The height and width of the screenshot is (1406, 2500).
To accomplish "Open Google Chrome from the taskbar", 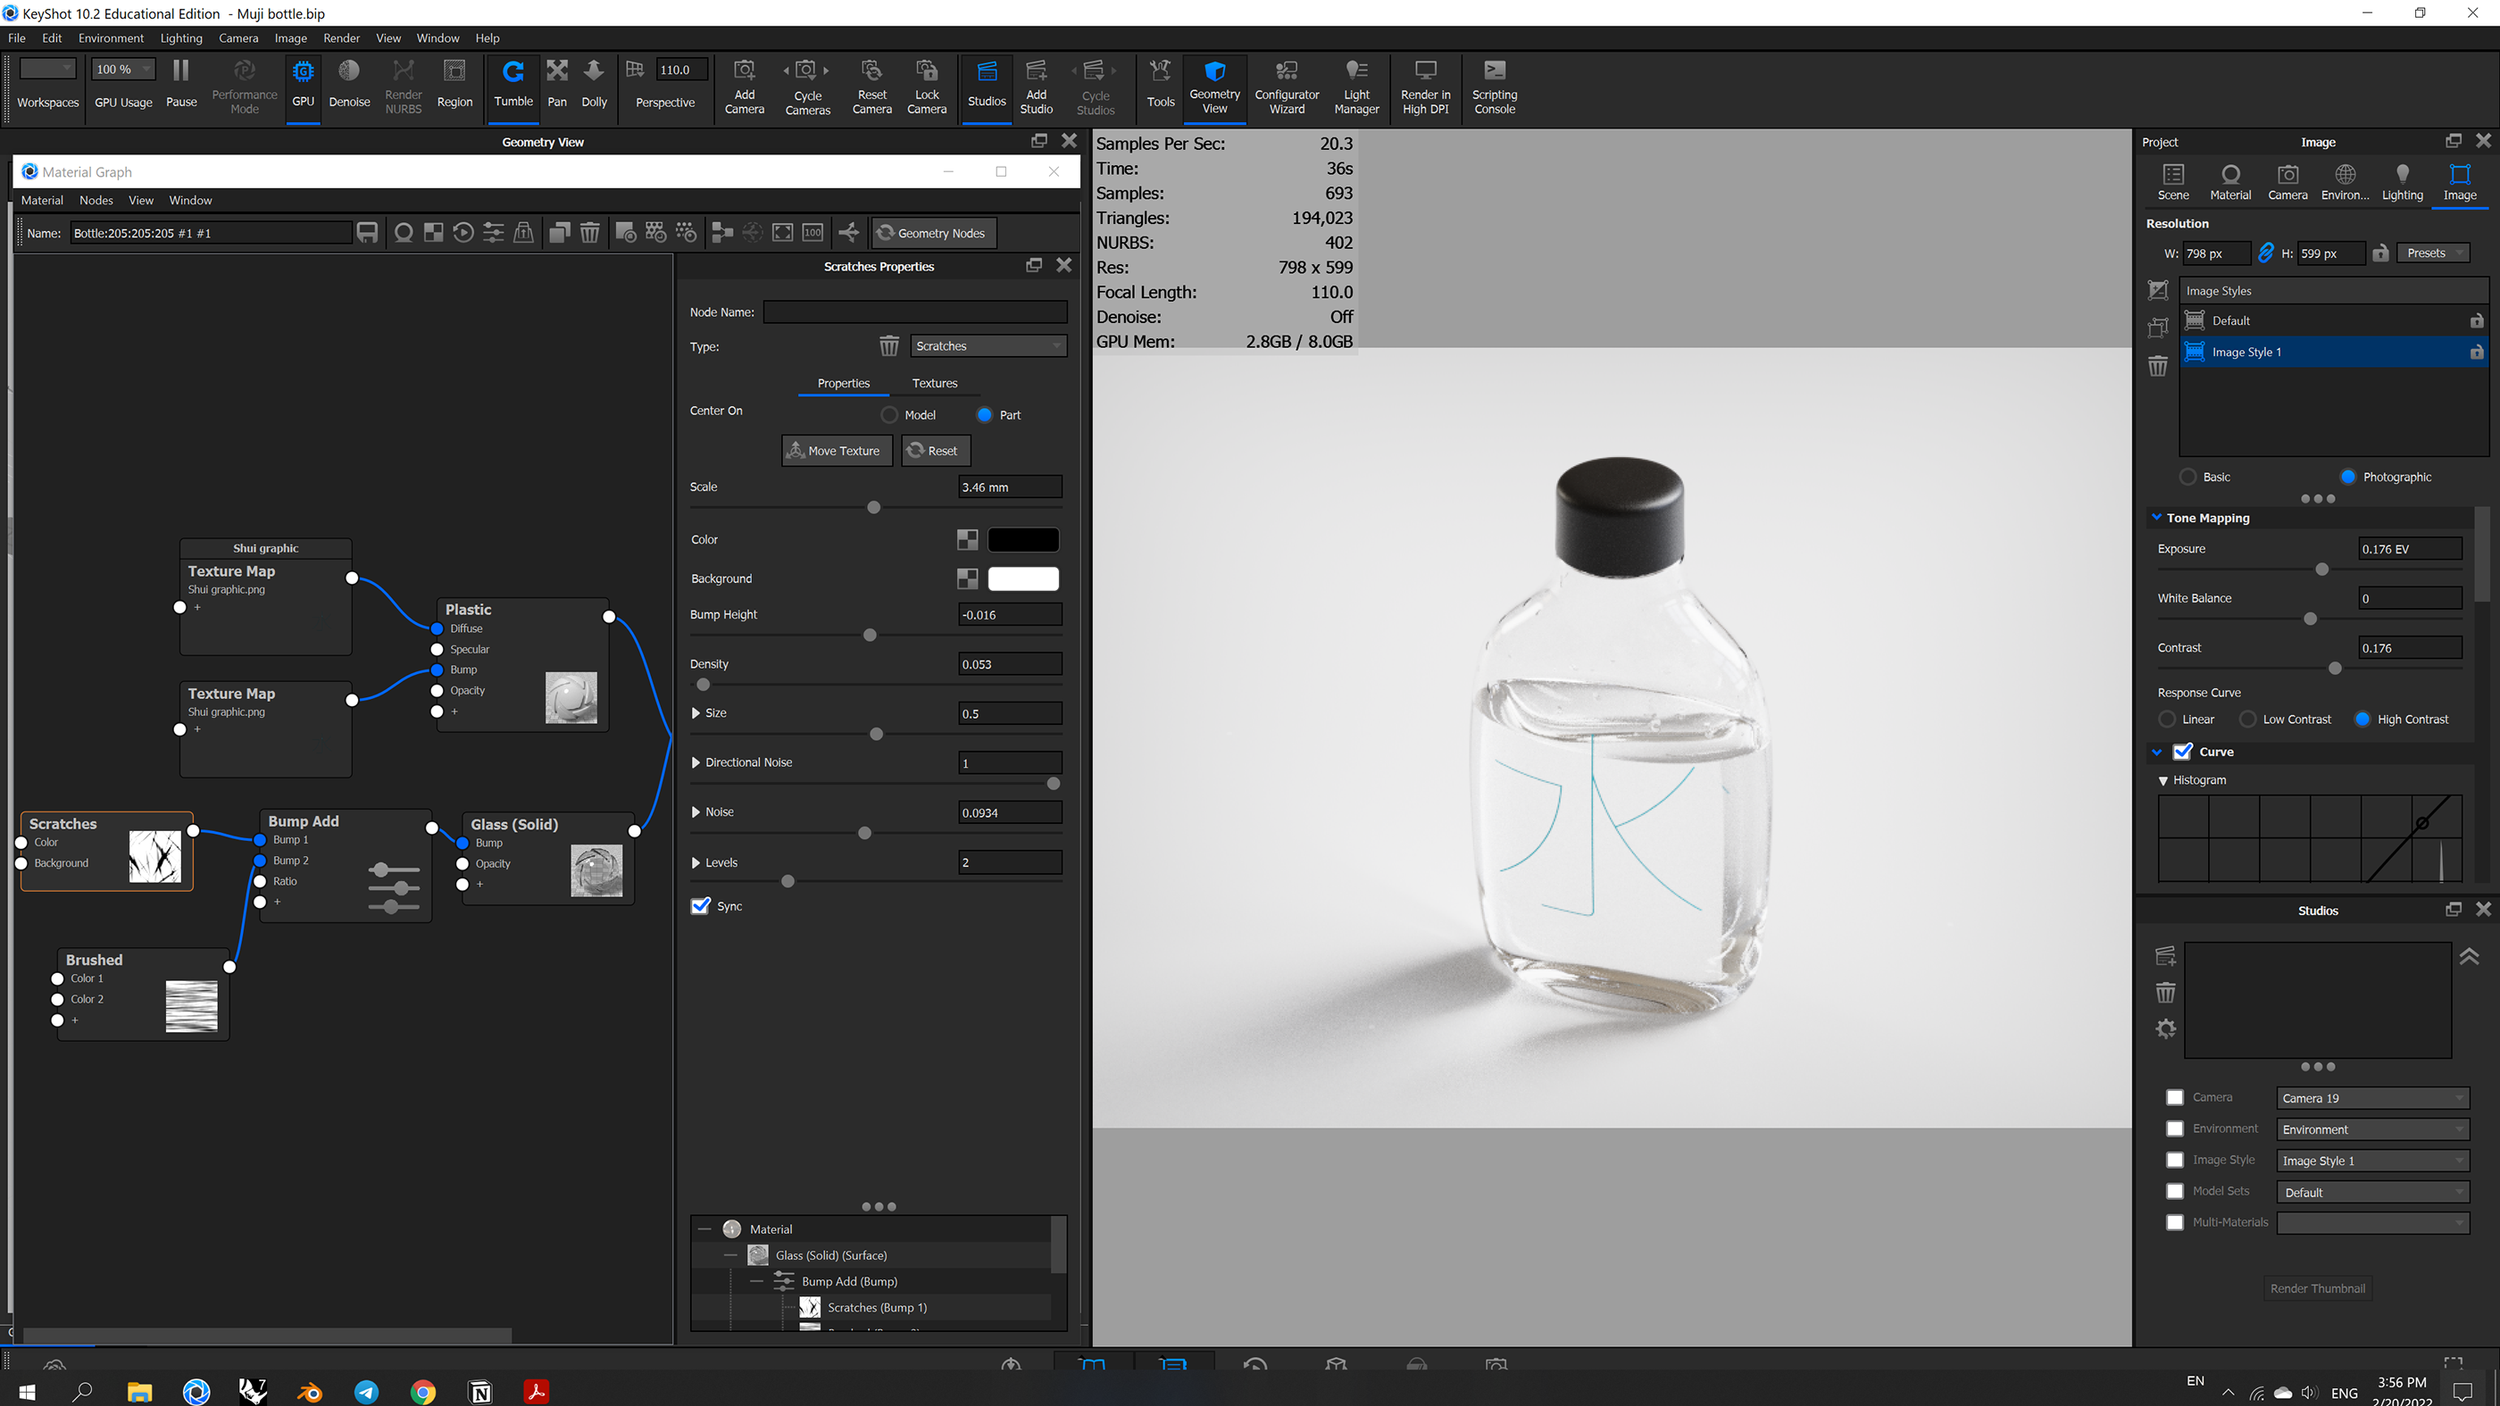I will [423, 1391].
